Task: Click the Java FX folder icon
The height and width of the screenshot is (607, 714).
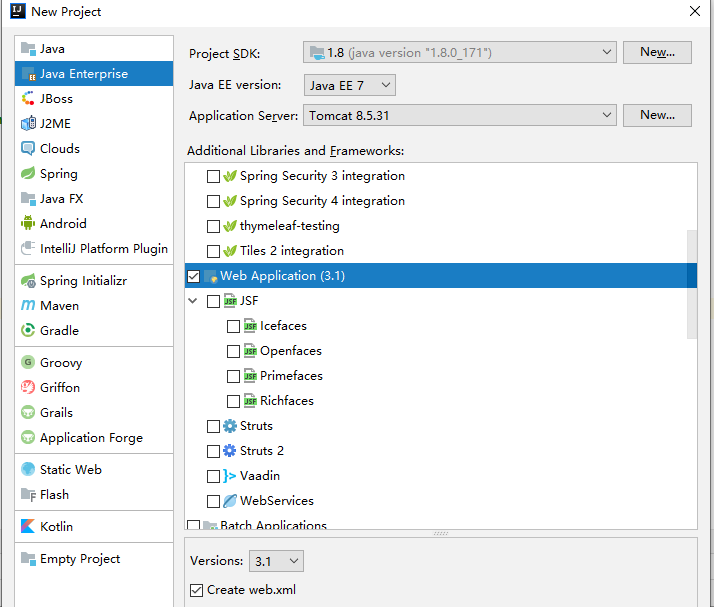Action: tap(28, 199)
